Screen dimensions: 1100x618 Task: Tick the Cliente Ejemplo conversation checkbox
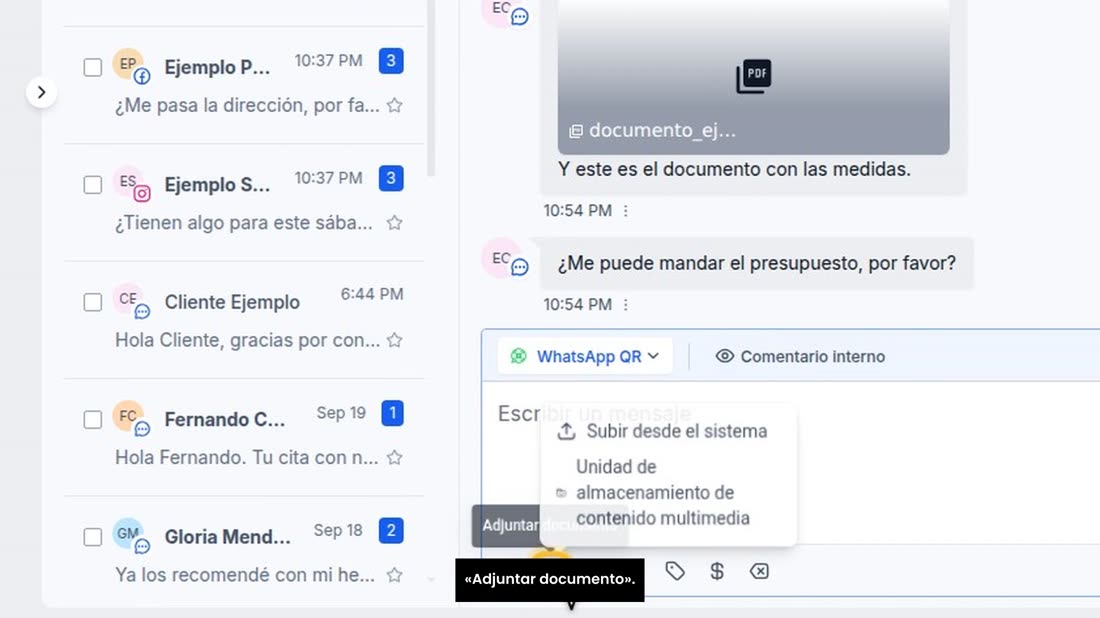(x=93, y=302)
